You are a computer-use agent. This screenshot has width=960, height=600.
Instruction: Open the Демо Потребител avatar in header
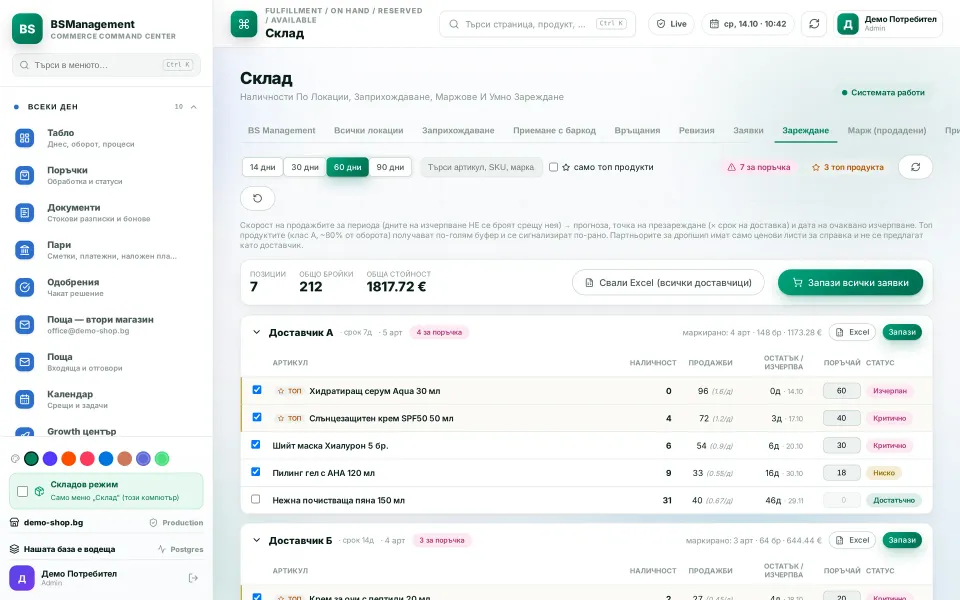(848, 24)
